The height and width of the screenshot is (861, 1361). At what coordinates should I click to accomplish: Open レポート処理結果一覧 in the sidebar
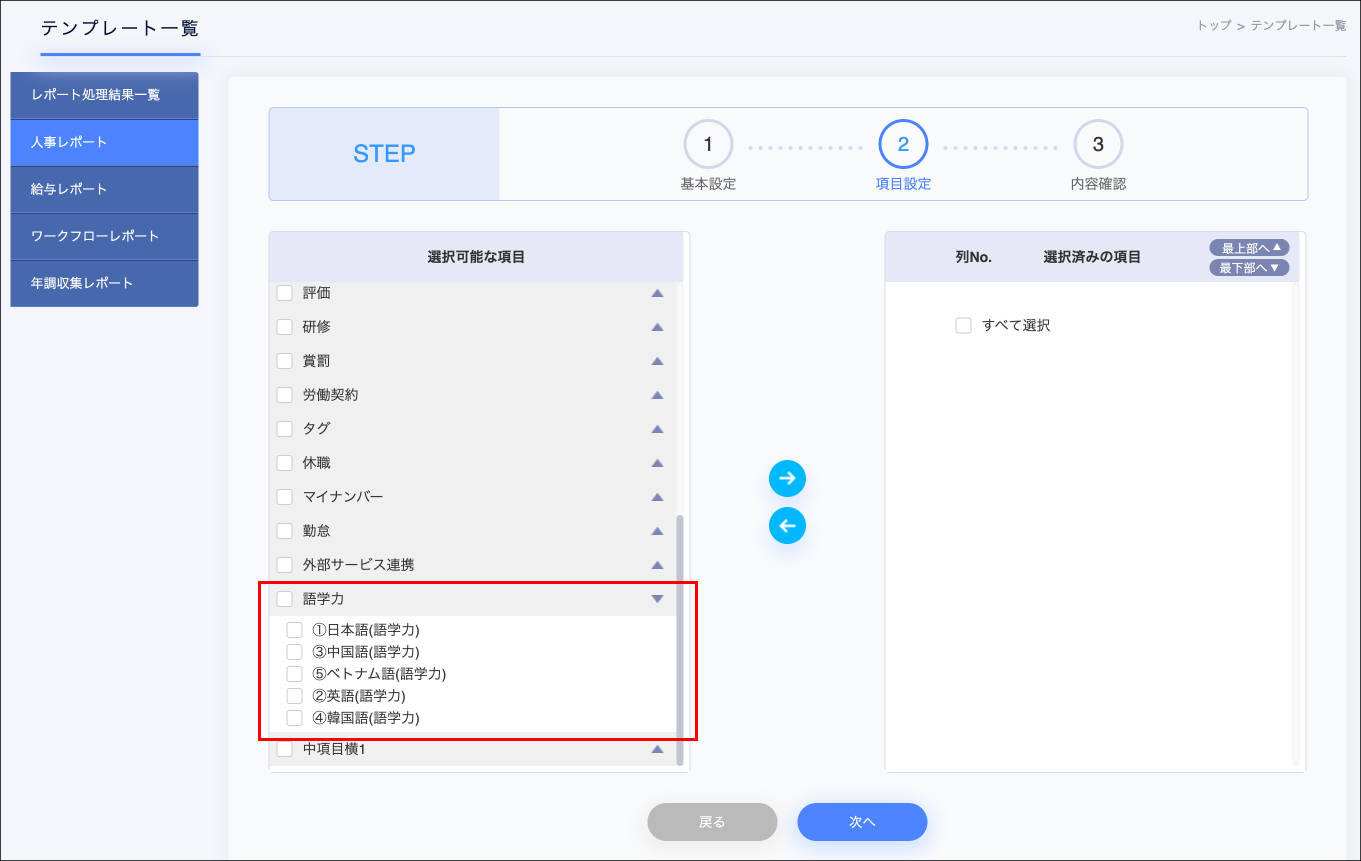coord(104,95)
